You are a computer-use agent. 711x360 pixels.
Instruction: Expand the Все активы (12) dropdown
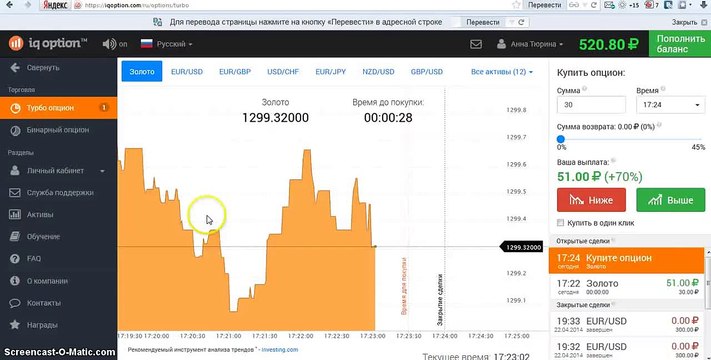coord(502,72)
